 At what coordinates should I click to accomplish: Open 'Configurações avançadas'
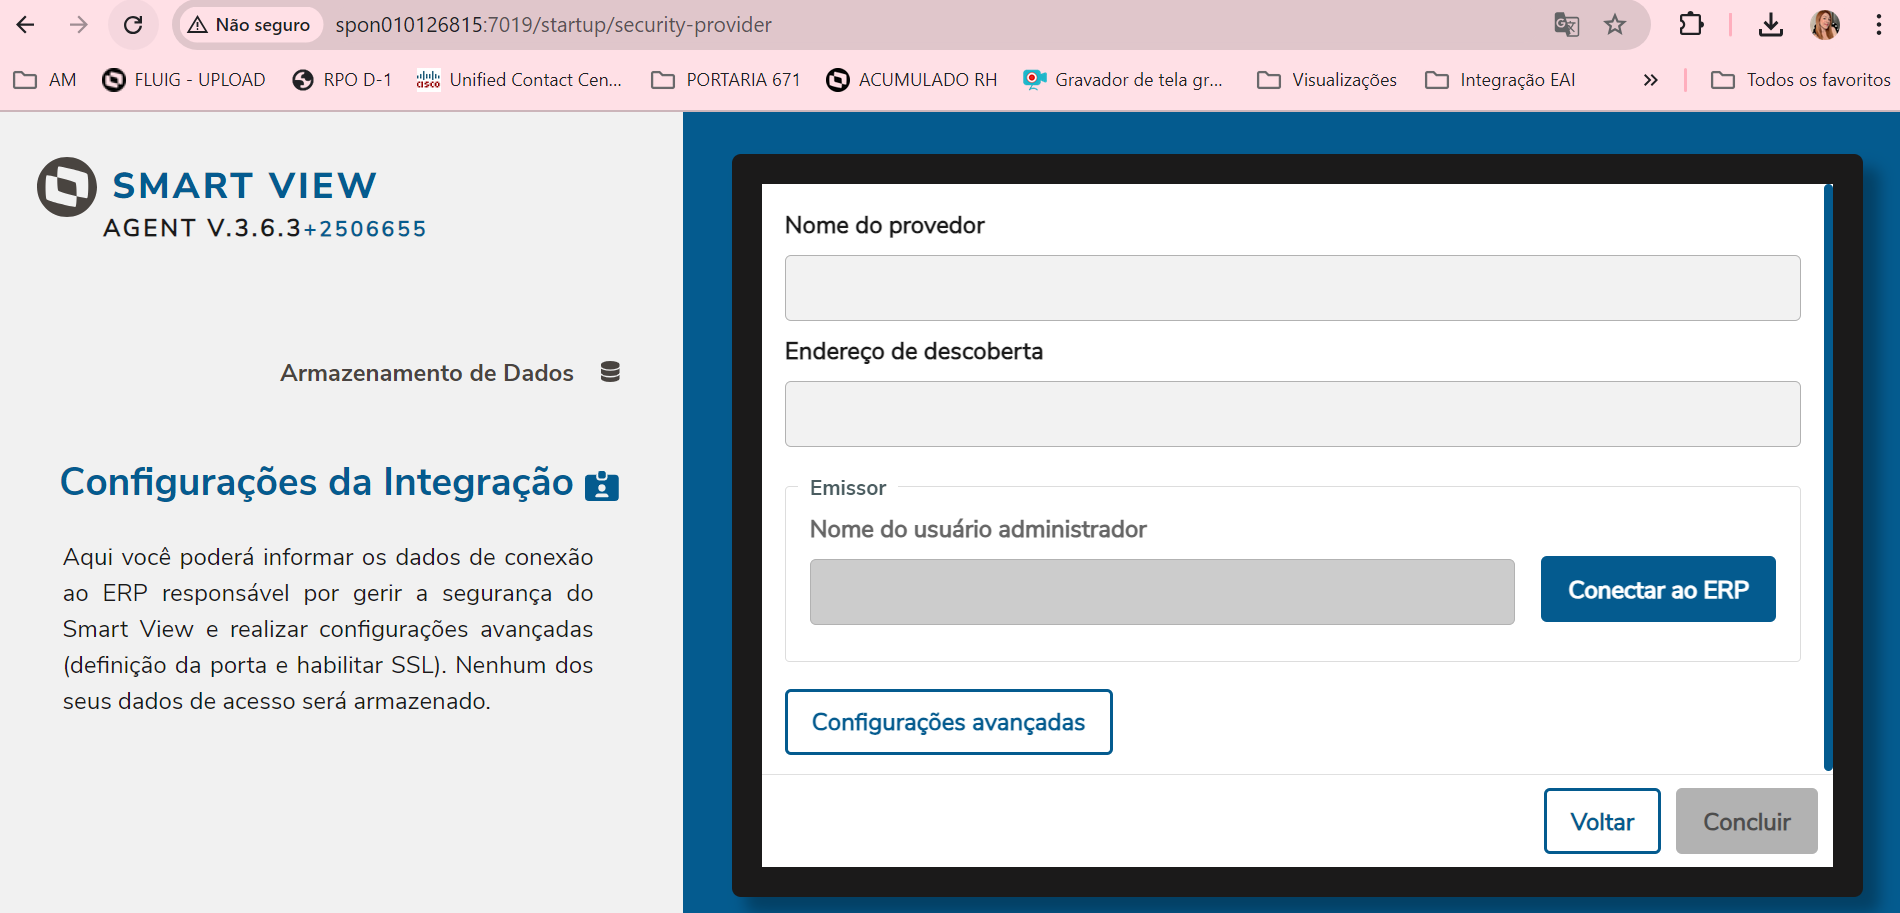(x=948, y=722)
